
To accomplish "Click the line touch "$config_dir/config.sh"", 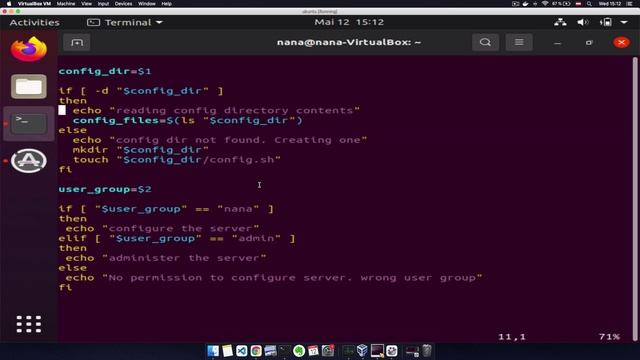I will tap(177, 160).
